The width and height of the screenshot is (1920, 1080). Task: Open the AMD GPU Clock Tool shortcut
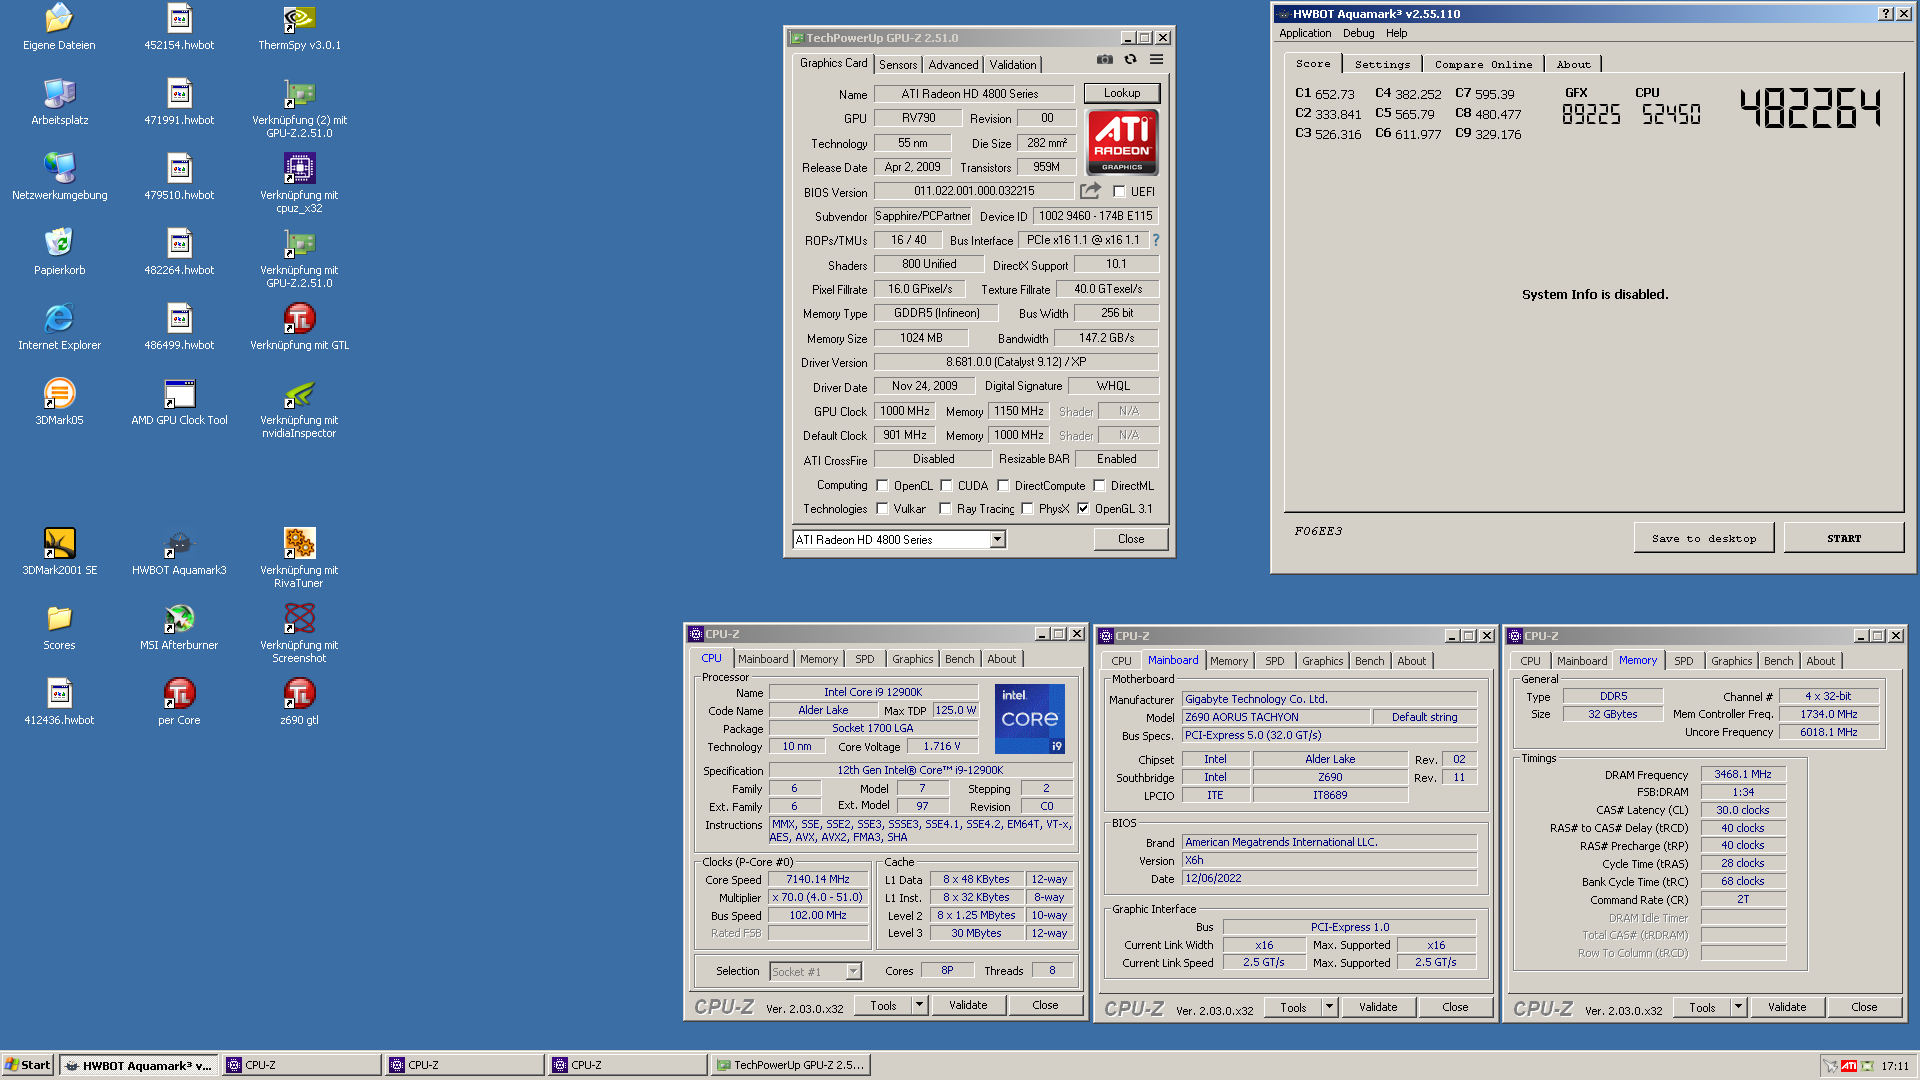pos(179,394)
